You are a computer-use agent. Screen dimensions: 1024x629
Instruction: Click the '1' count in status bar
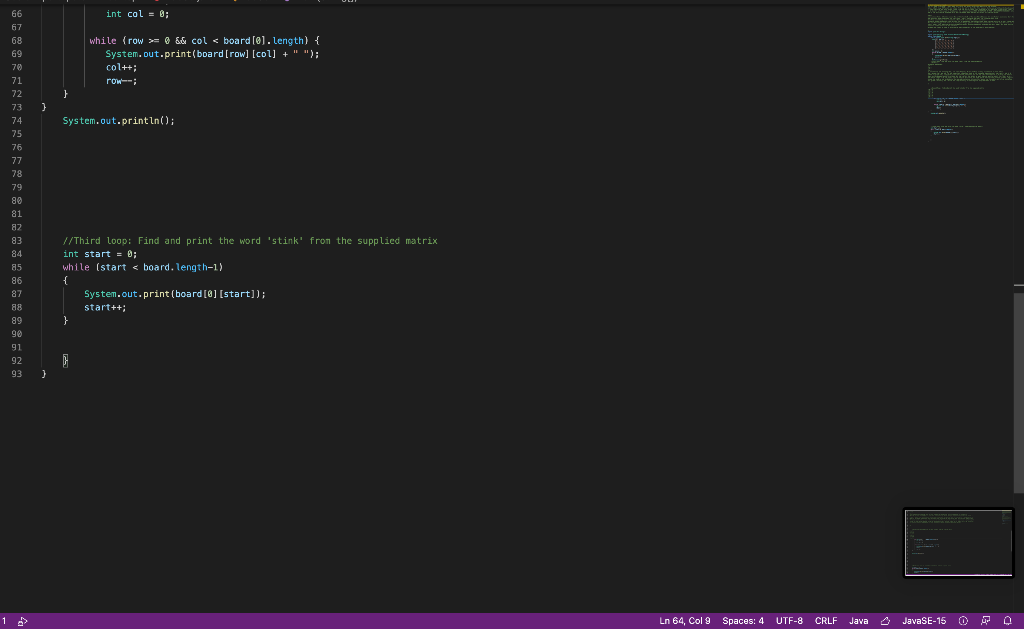point(4,621)
